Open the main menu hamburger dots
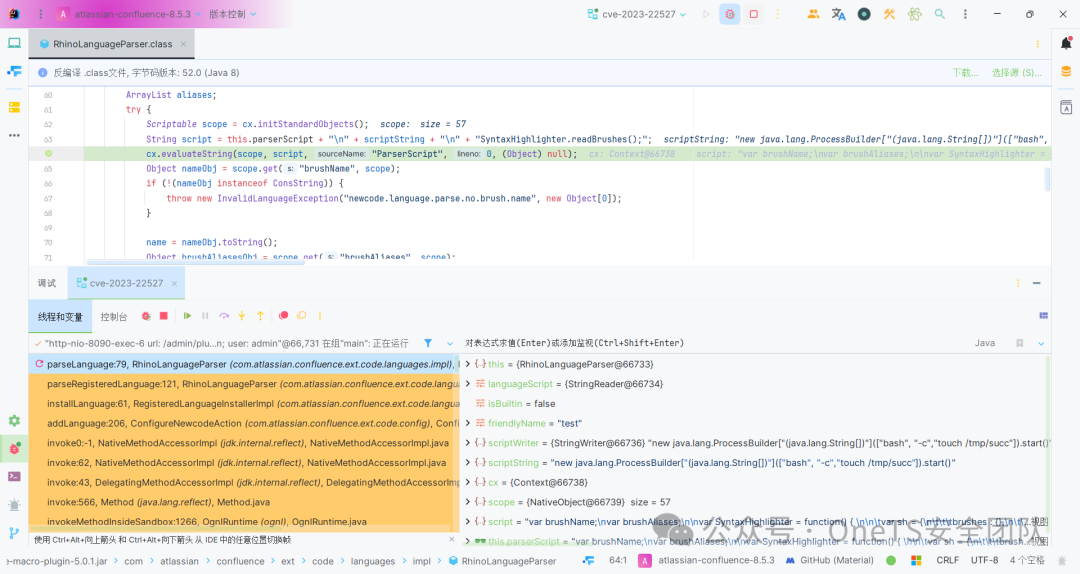The image size is (1080, 574). 41,14
